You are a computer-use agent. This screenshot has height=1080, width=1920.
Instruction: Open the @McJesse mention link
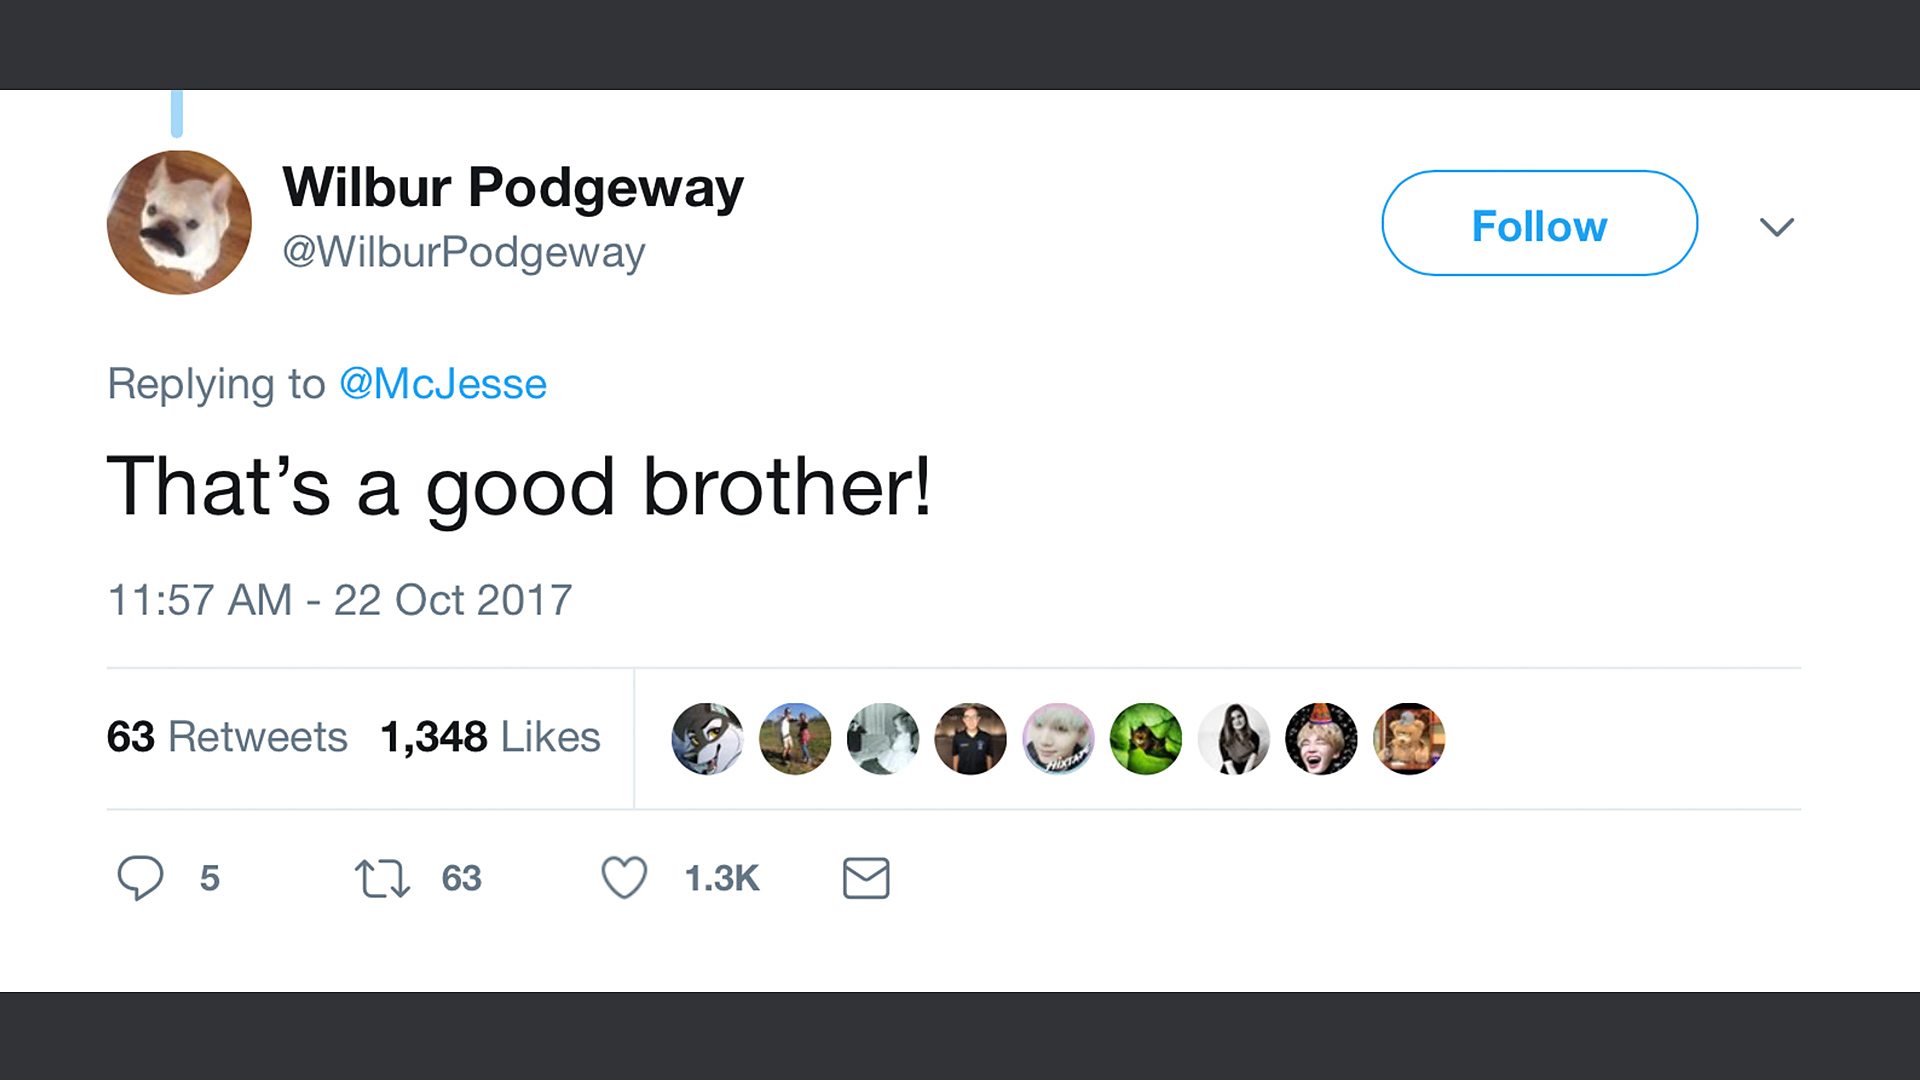[443, 384]
